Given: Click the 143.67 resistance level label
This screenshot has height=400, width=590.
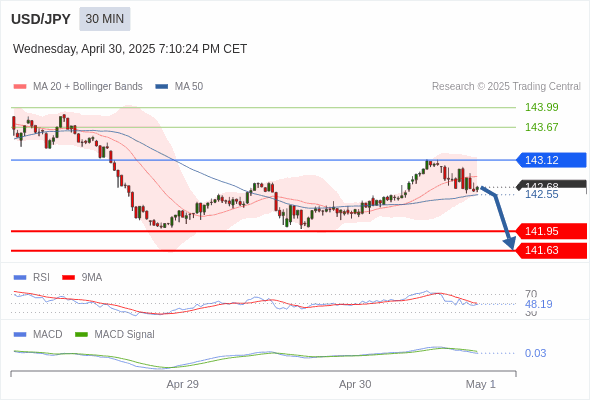Looking at the screenshot, I should (541, 127).
